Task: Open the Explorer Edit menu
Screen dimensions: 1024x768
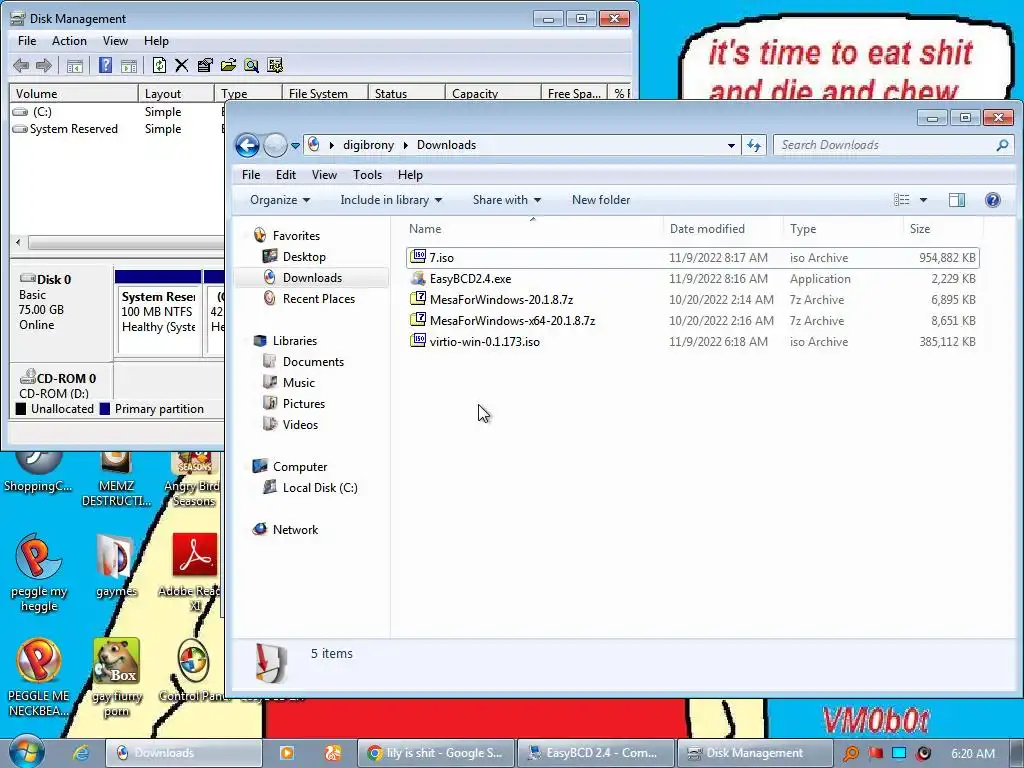Action: (x=285, y=174)
